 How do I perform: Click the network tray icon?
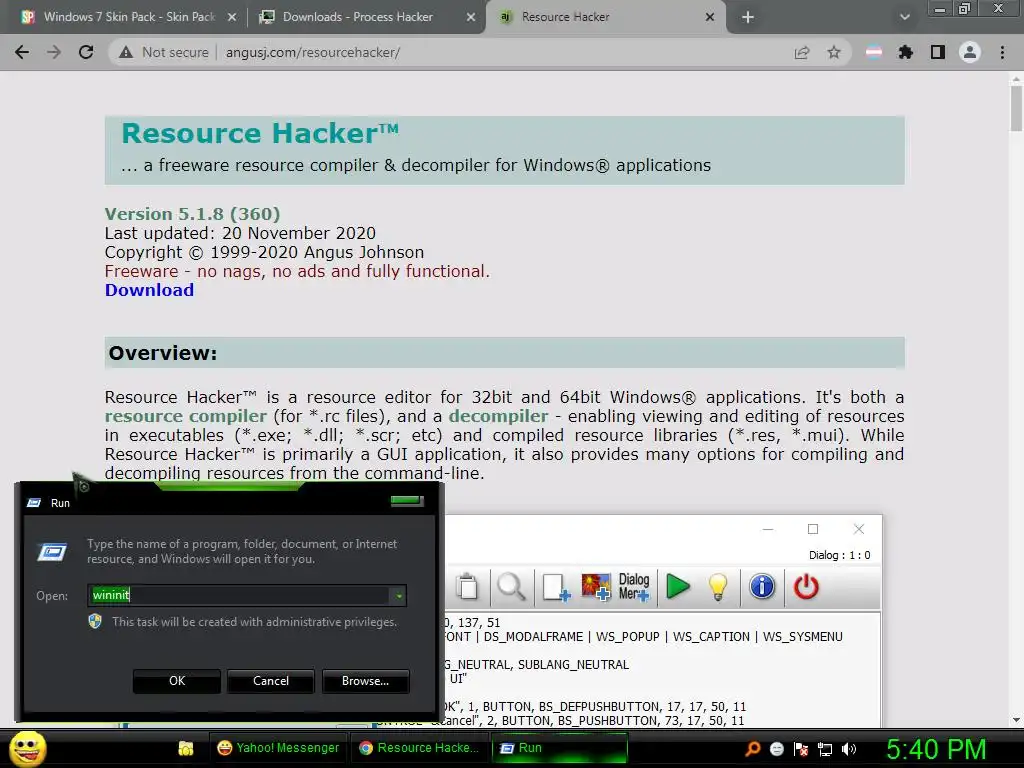click(825, 749)
